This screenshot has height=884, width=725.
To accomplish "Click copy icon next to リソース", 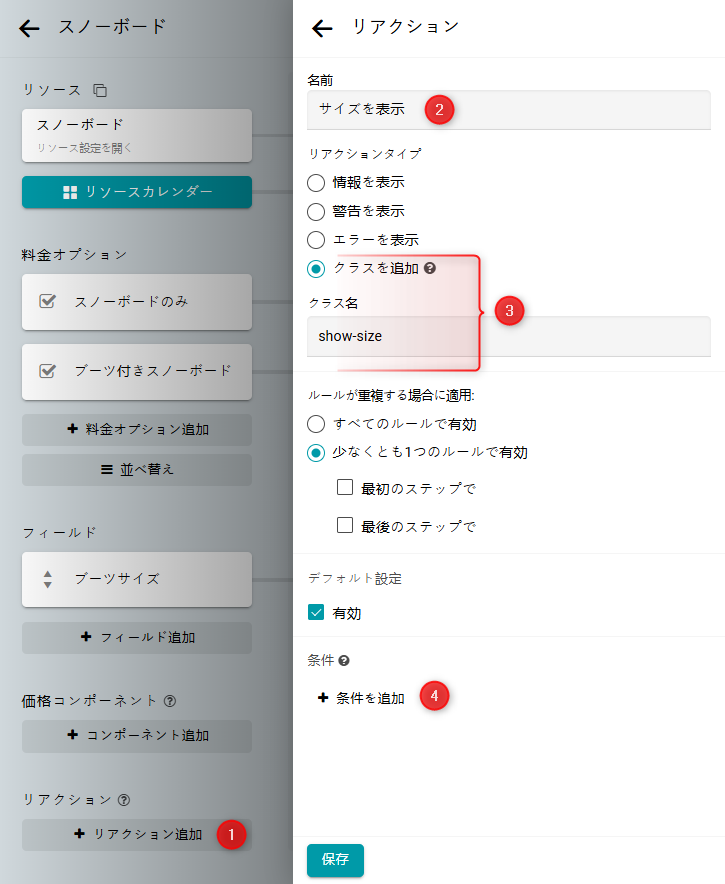I will click(x=98, y=90).
